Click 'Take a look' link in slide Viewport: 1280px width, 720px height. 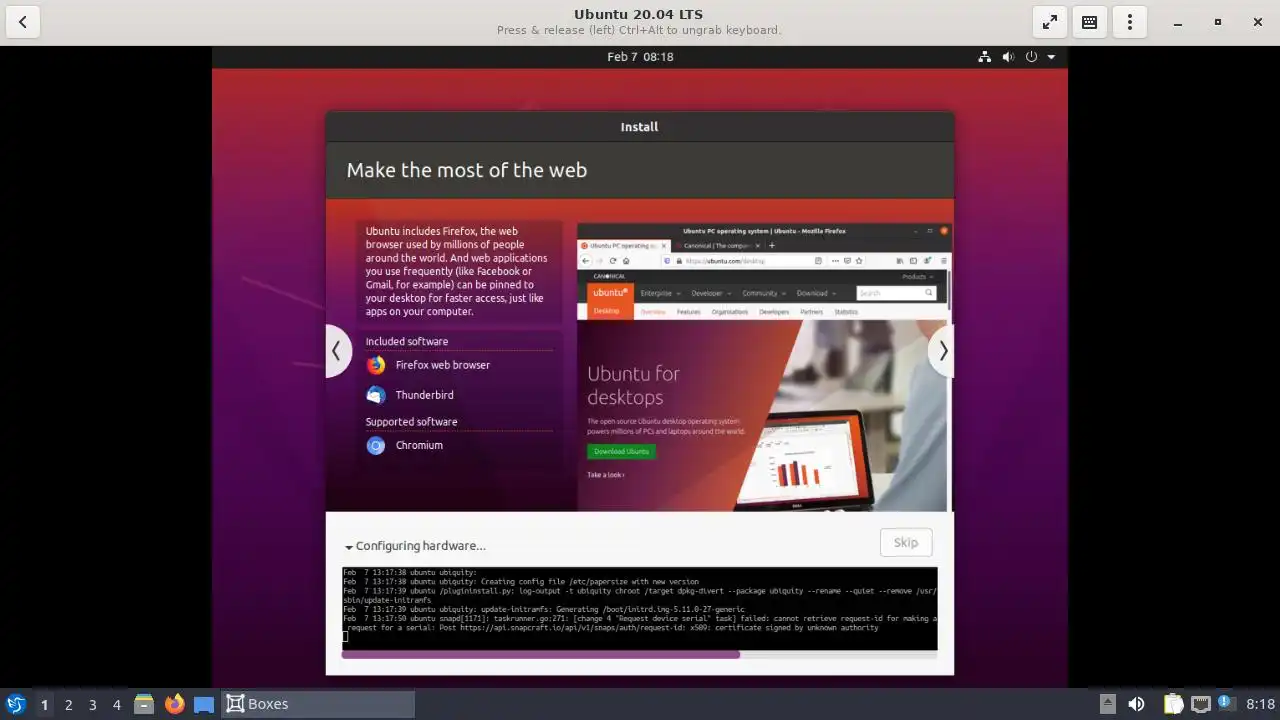coord(606,475)
